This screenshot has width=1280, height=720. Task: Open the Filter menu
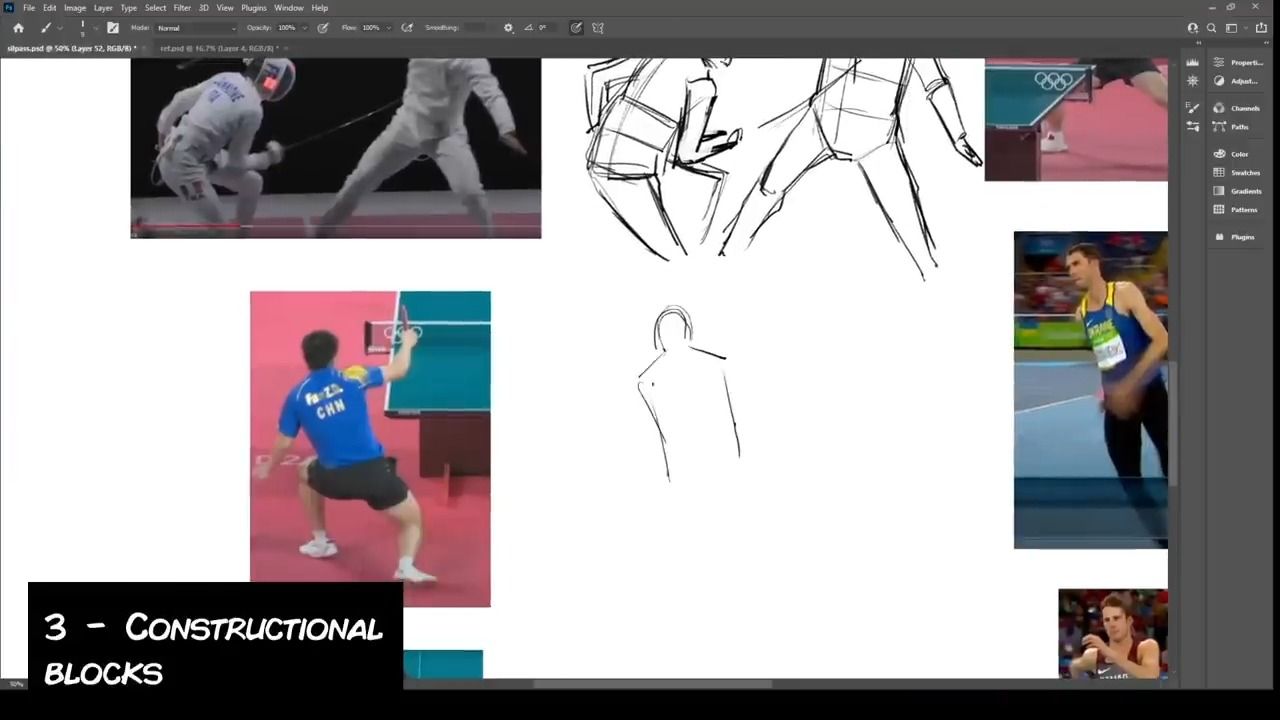[182, 8]
